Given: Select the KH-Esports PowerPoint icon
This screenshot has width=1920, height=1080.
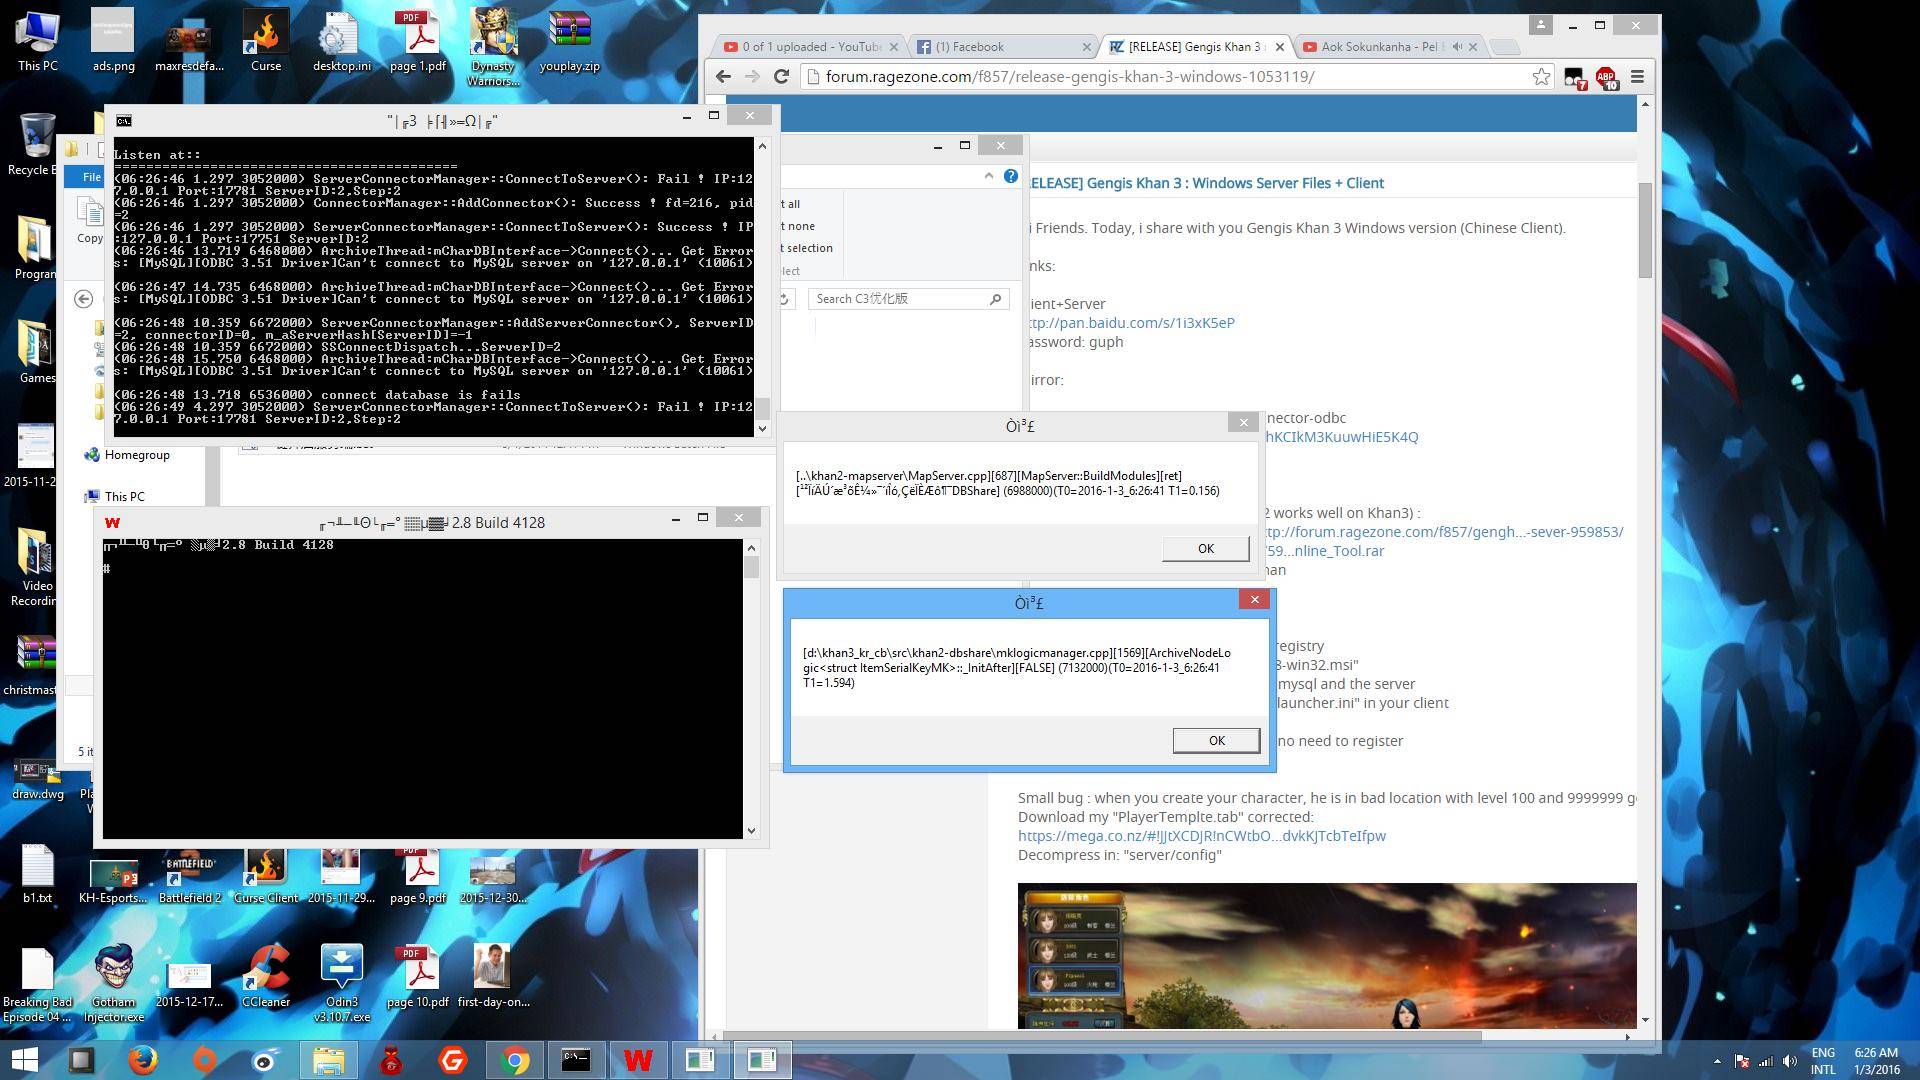Looking at the screenshot, I should pyautogui.click(x=113, y=880).
